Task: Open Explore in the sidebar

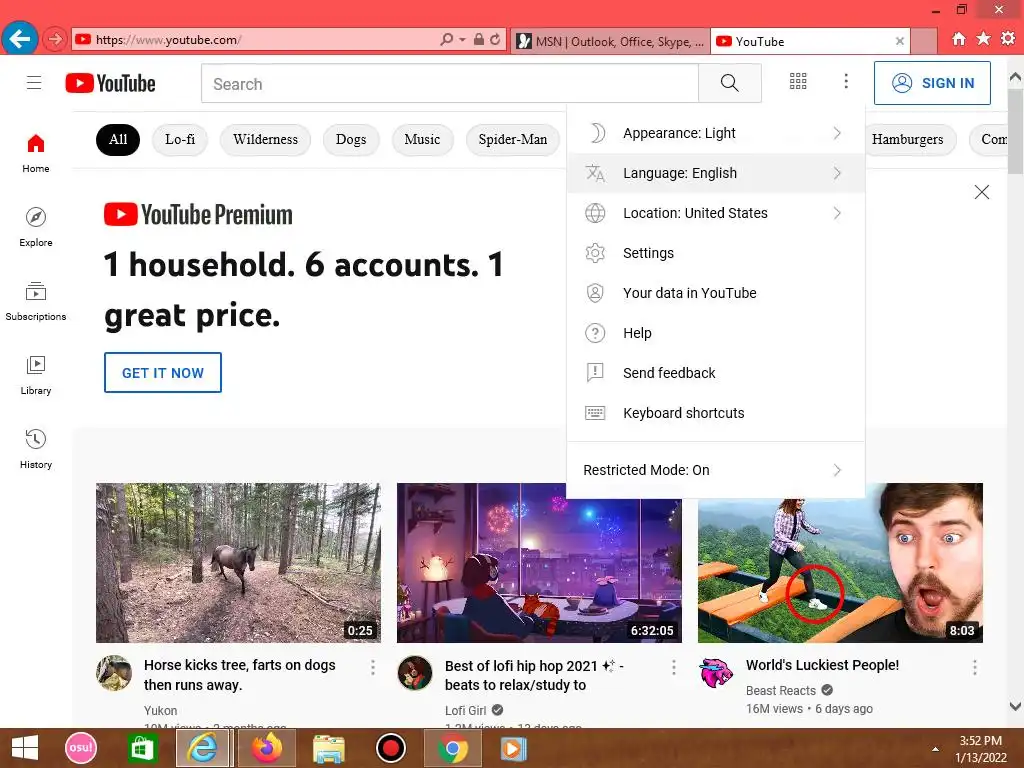Action: point(36,227)
